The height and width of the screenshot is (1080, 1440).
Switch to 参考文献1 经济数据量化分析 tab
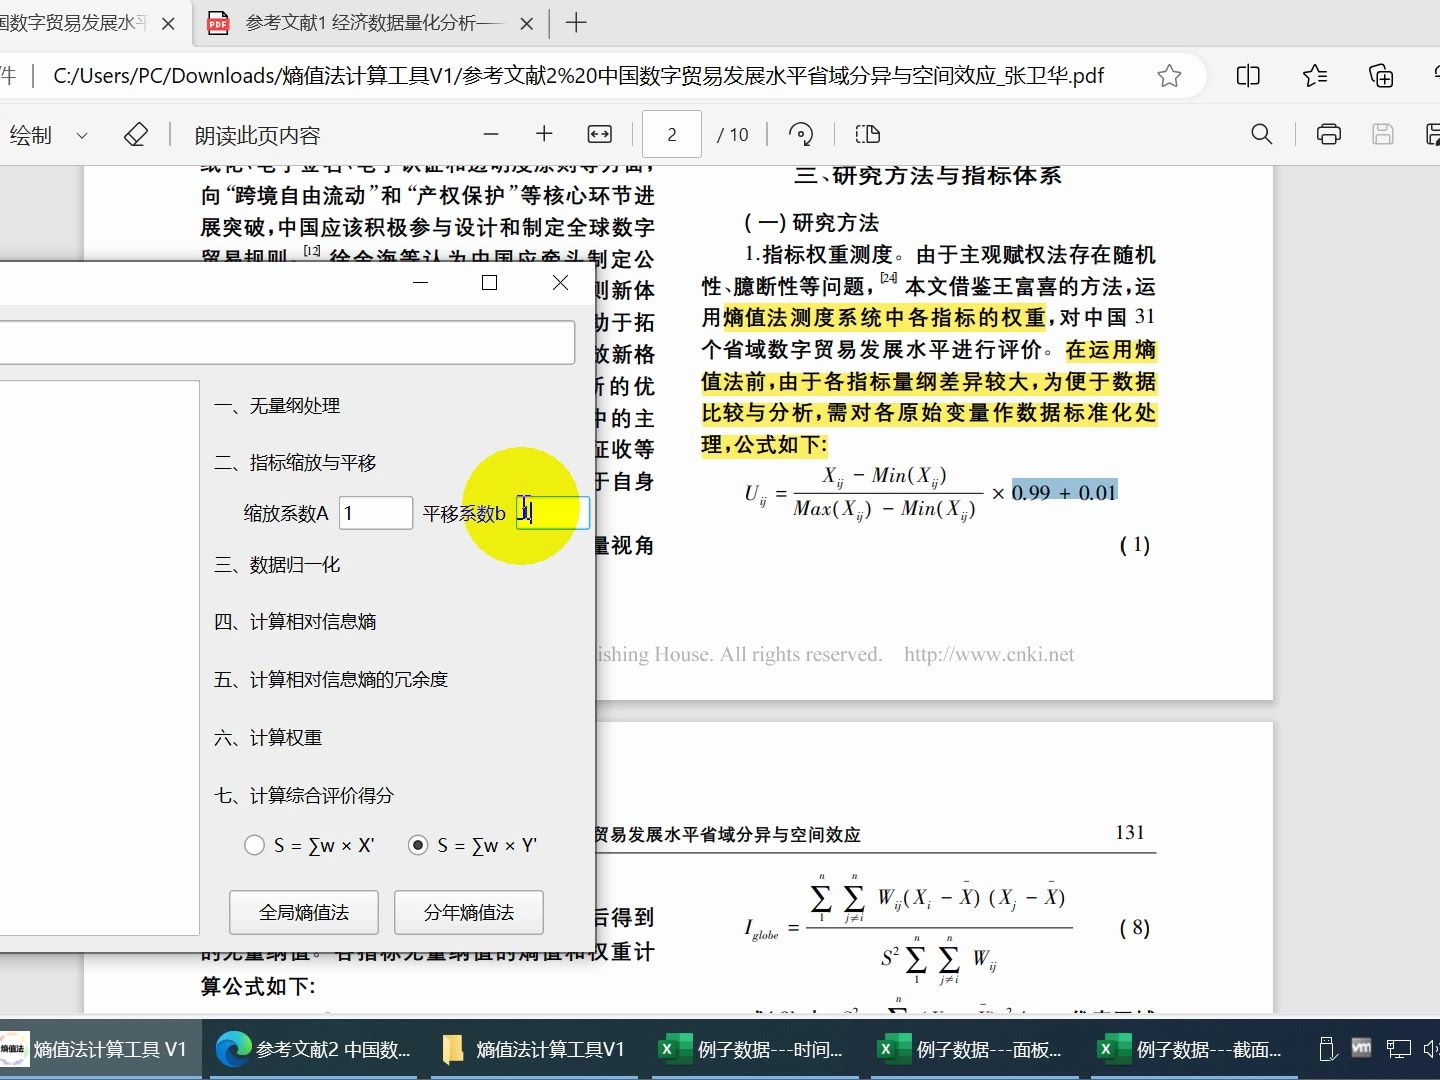tap(373, 23)
